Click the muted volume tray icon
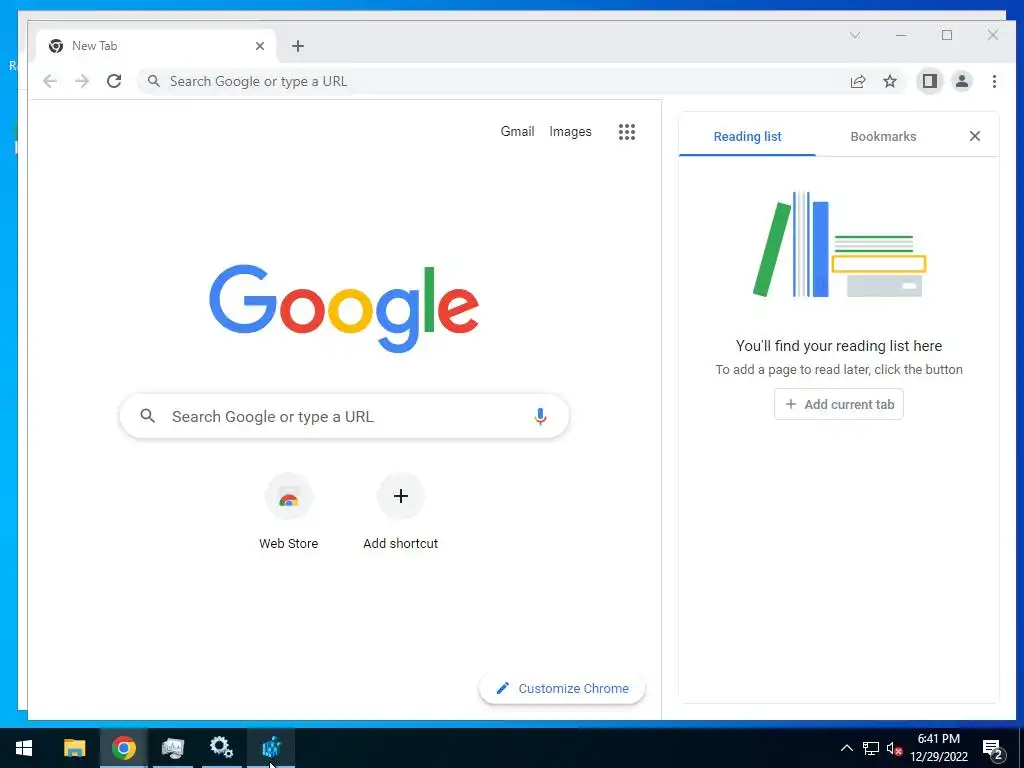The width and height of the screenshot is (1024, 768). tap(894, 748)
